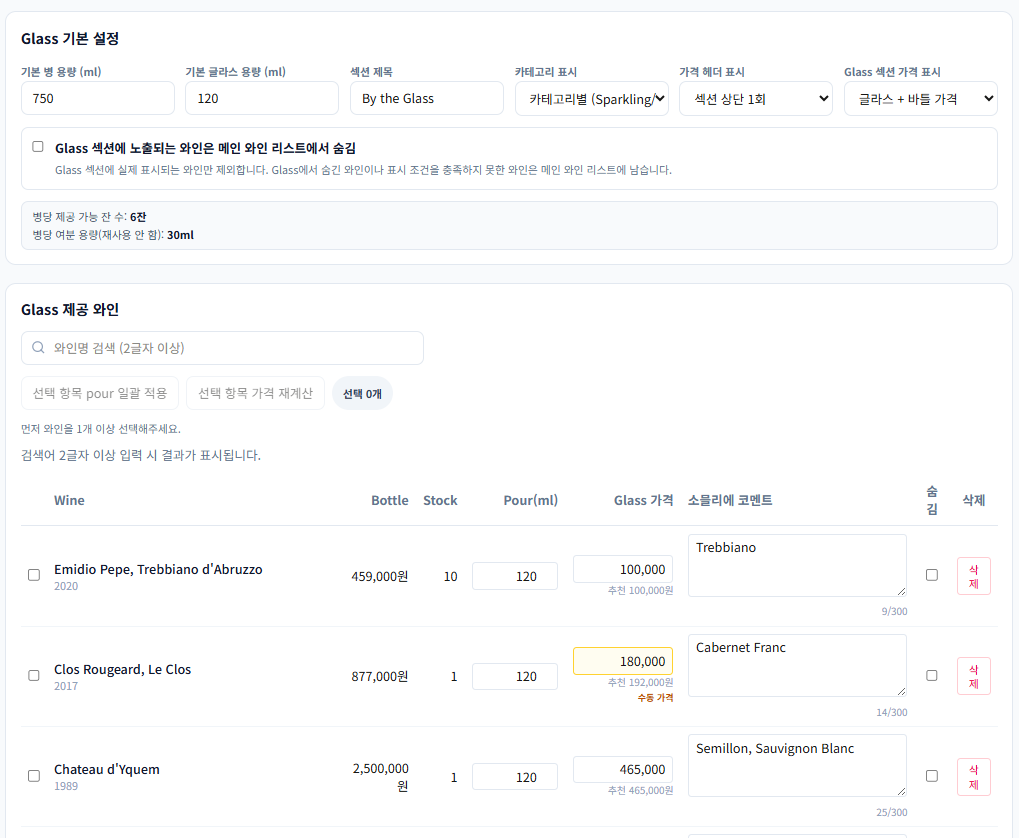
Task: Click the Bottle column header
Action: (390, 501)
